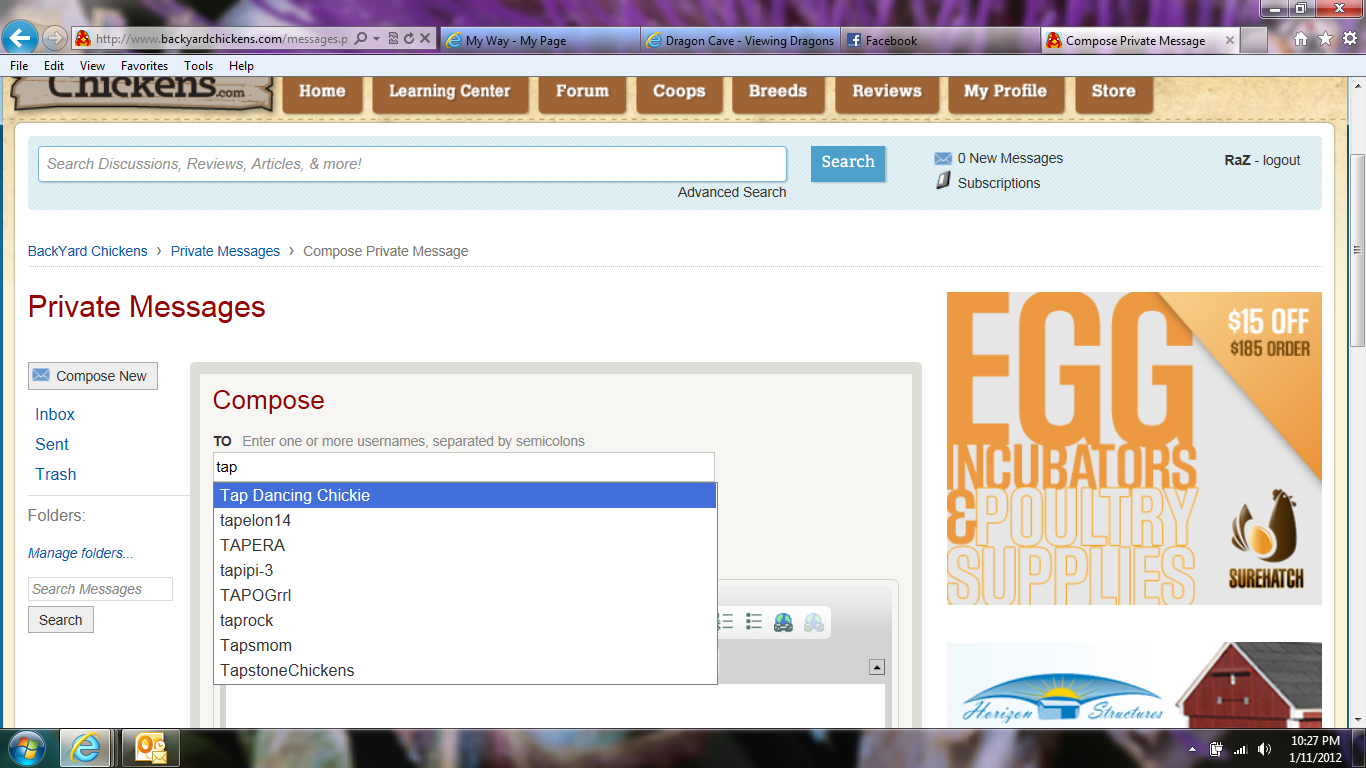
Task: Click the insert link globe icon
Action: pyautogui.click(x=783, y=622)
